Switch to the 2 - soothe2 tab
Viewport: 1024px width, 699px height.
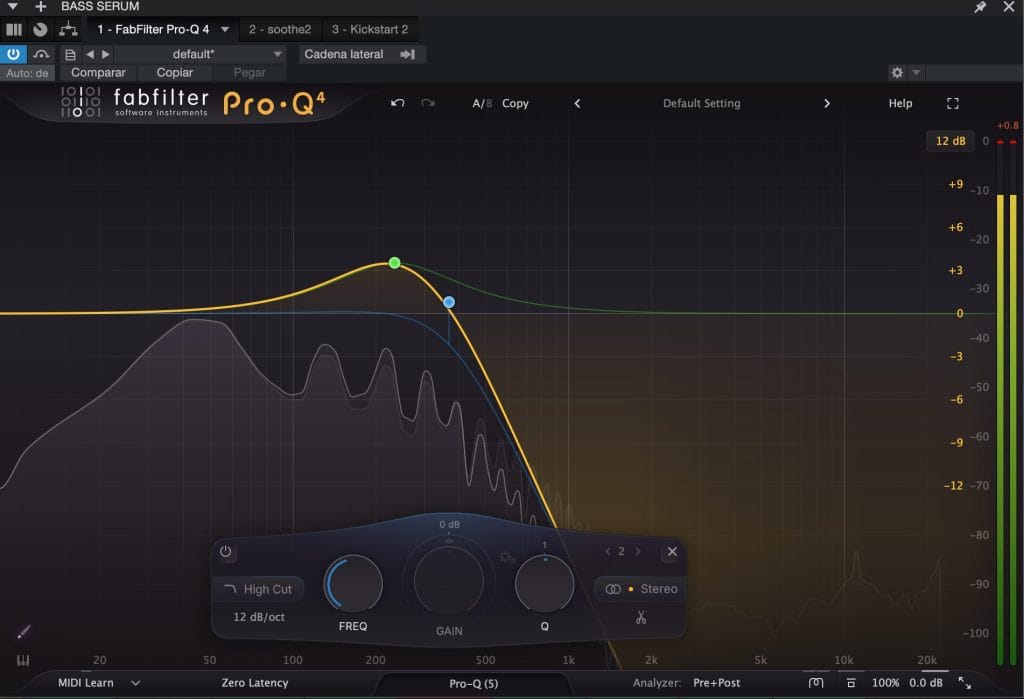coord(280,29)
